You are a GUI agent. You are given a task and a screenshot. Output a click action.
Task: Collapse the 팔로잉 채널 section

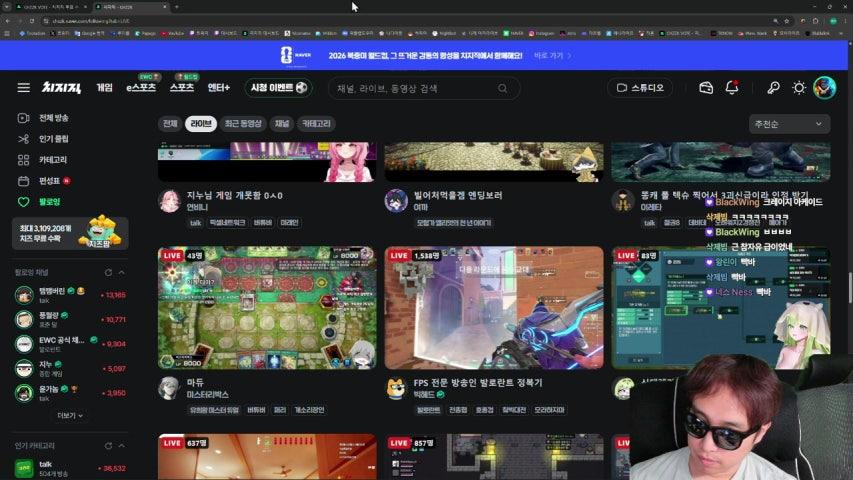click(122, 272)
